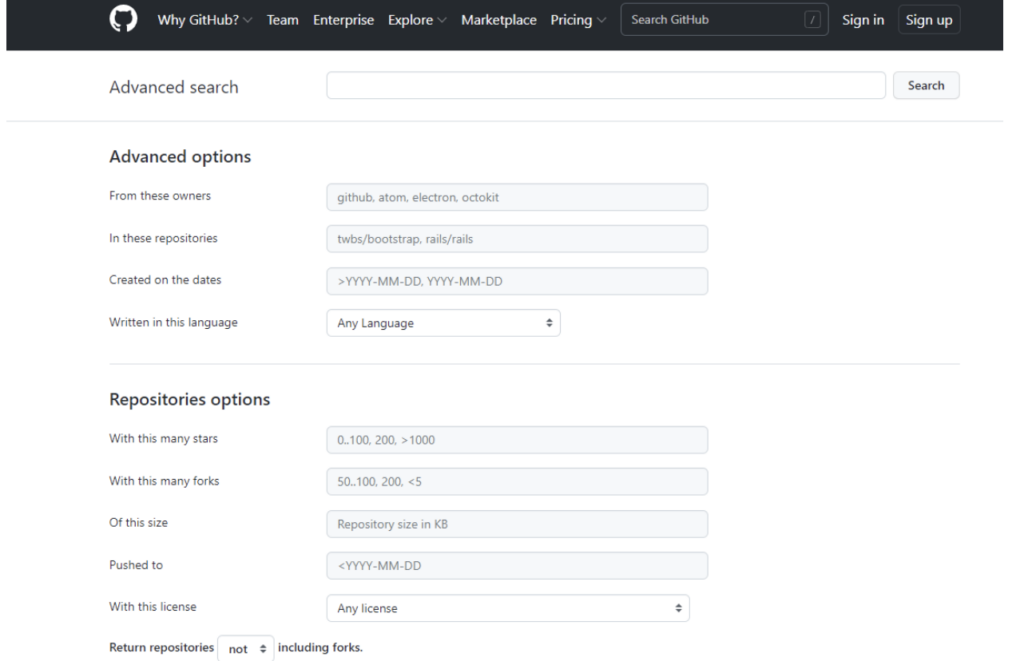
Task: Focus the From these owners field
Action: pyautogui.click(x=517, y=197)
